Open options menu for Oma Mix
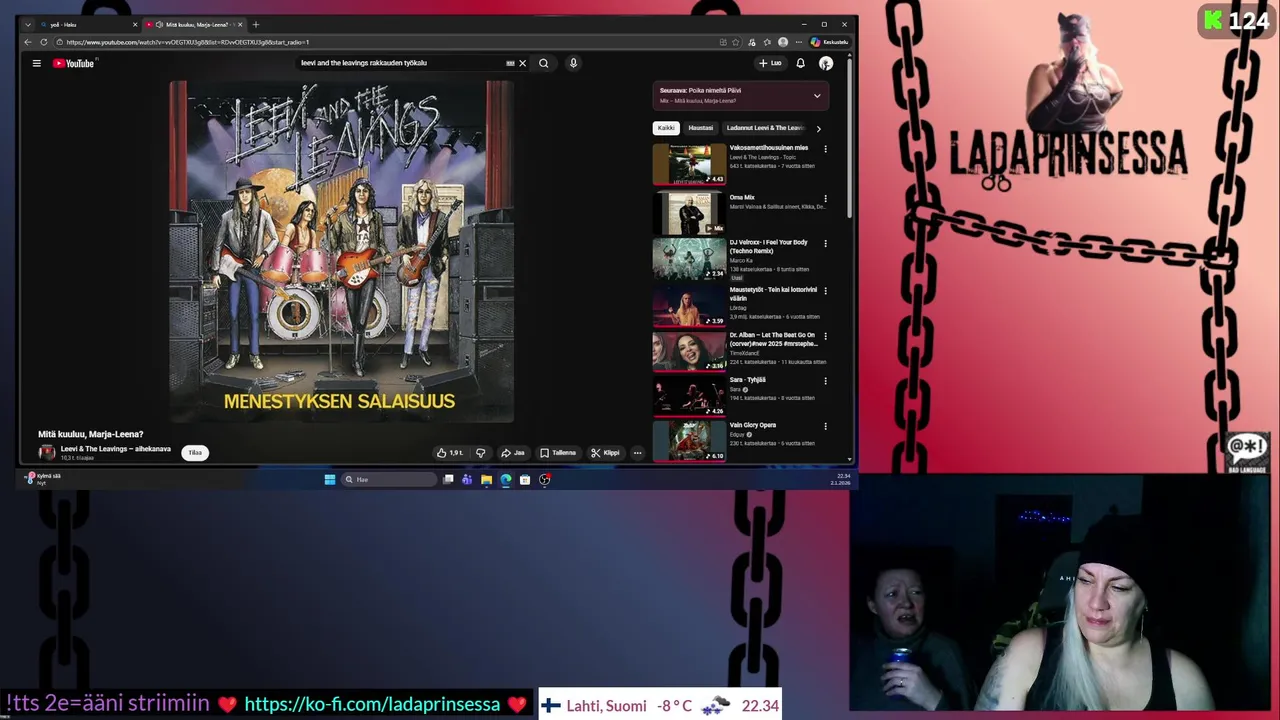 point(825,199)
